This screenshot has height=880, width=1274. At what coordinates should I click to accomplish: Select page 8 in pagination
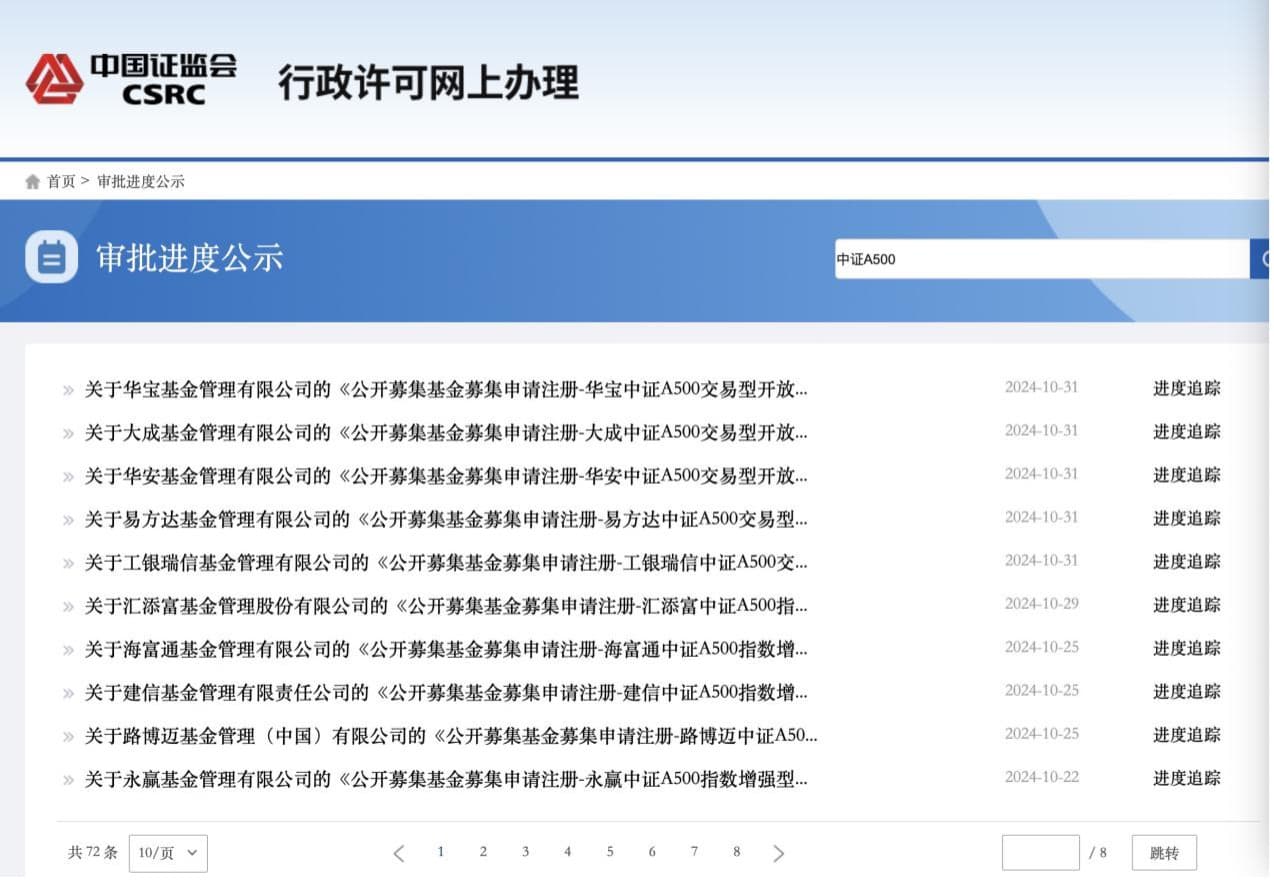point(736,852)
